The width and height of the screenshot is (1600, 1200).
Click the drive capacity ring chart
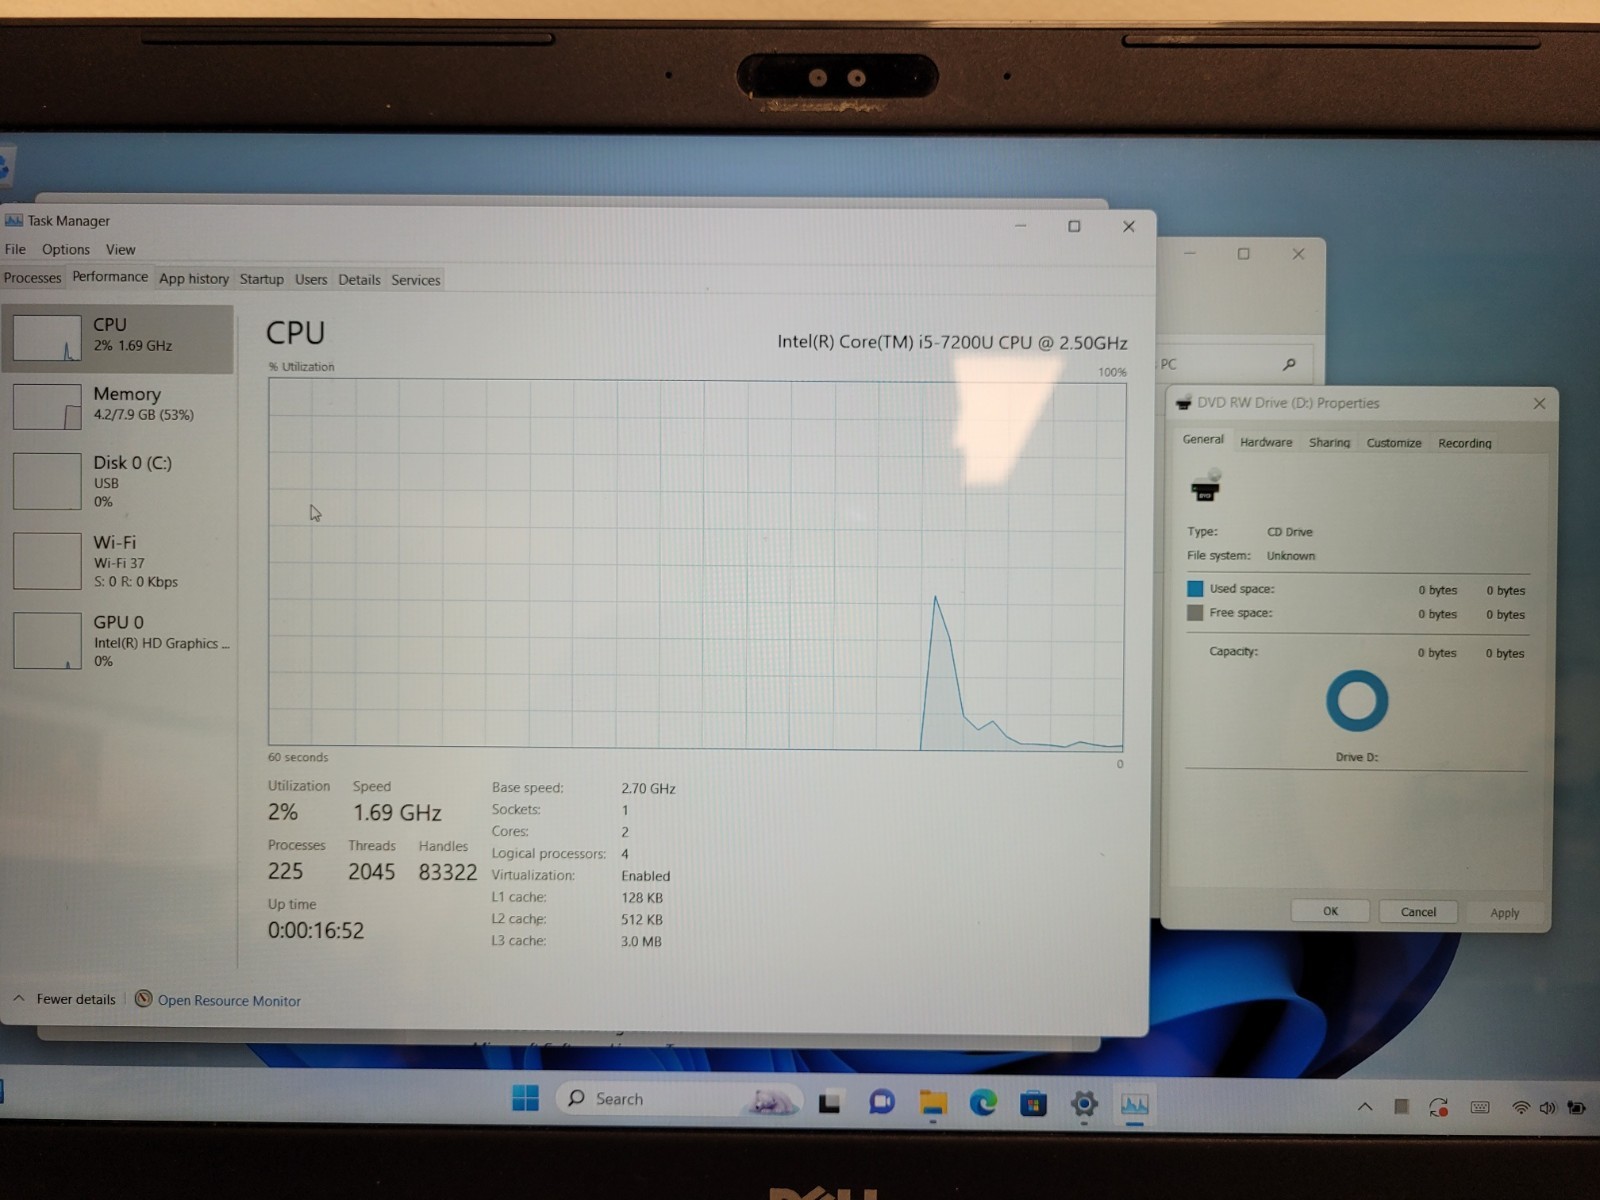point(1357,701)
